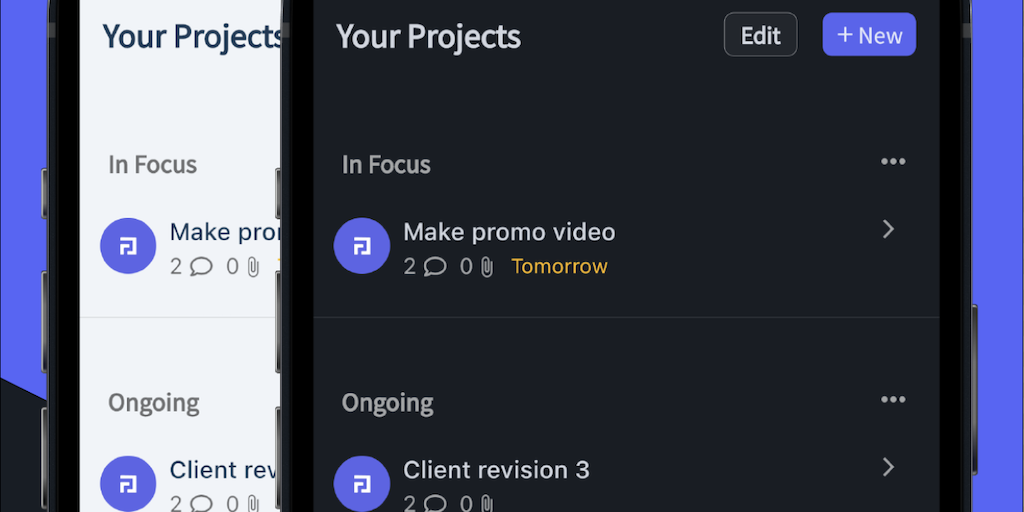Open the Make promo video project title
This screenshot has width=1024, height=512.
[509, 232]
